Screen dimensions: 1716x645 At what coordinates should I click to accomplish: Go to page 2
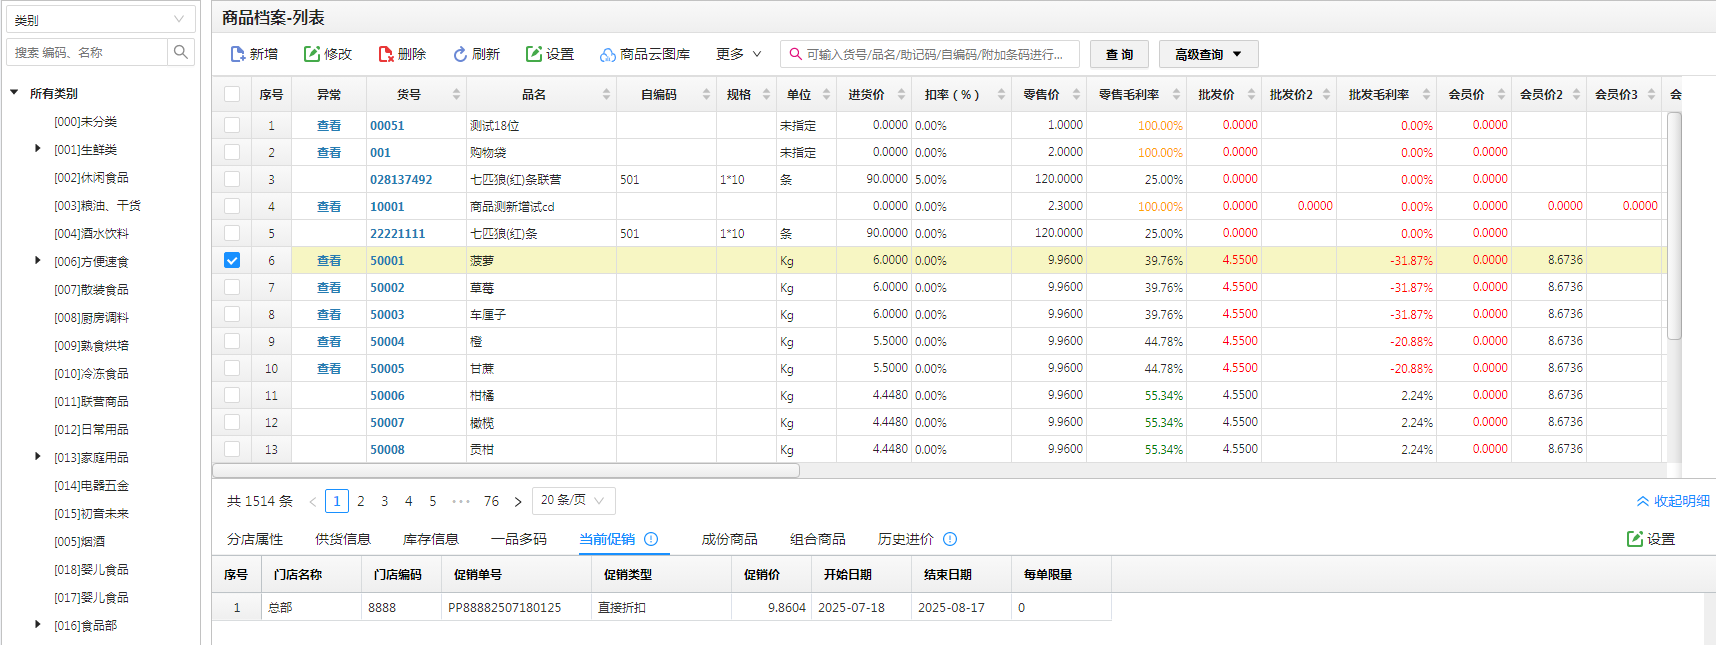pyautogui.click(x=361, y=501)
